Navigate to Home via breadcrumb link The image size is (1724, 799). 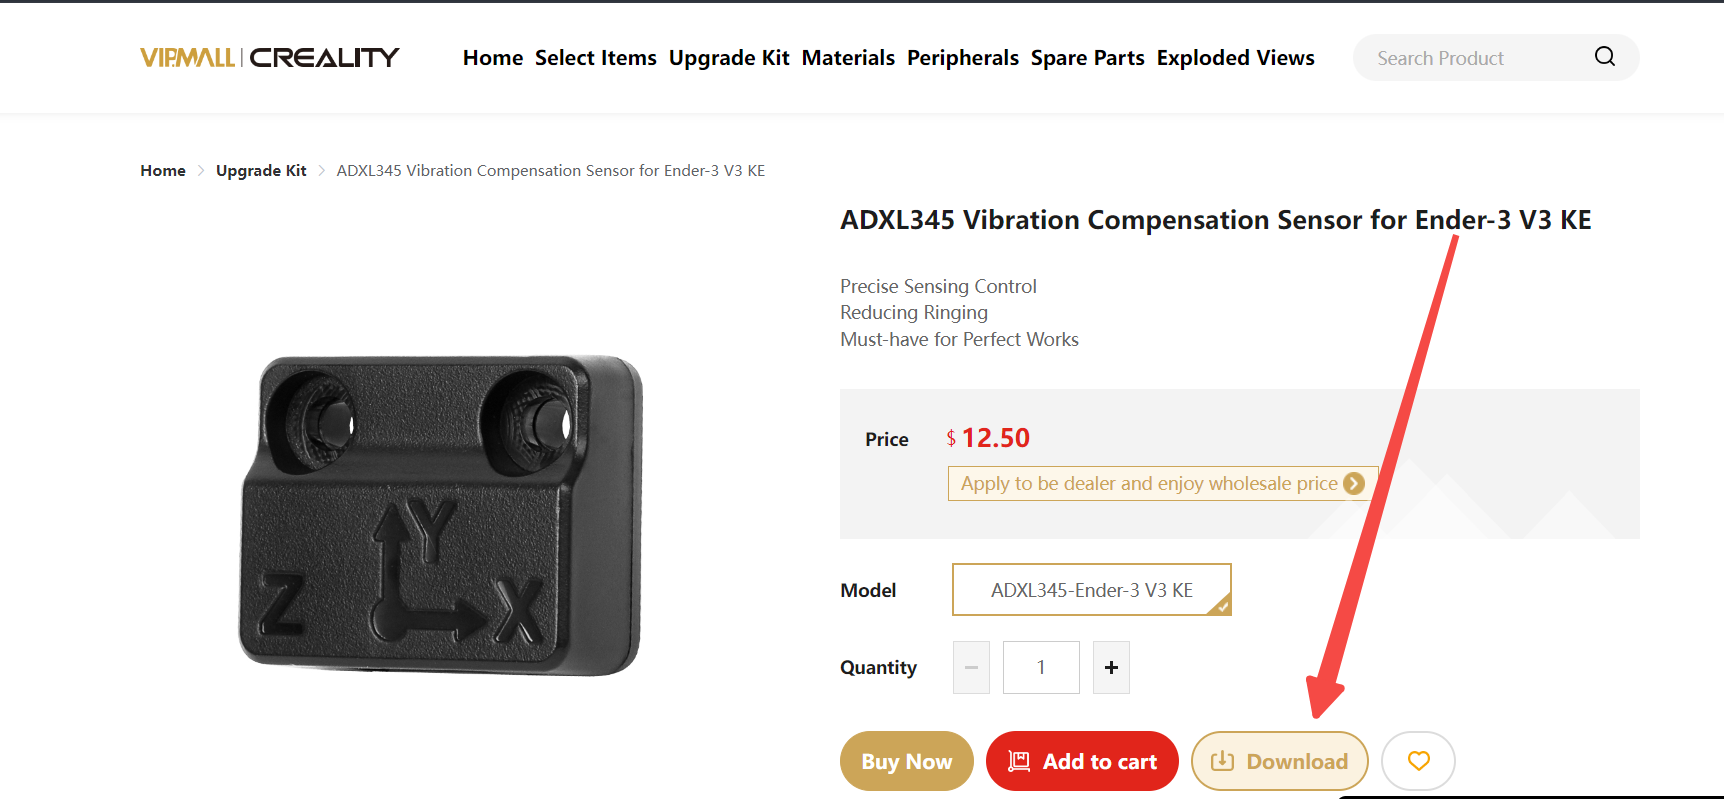point(163,170)
